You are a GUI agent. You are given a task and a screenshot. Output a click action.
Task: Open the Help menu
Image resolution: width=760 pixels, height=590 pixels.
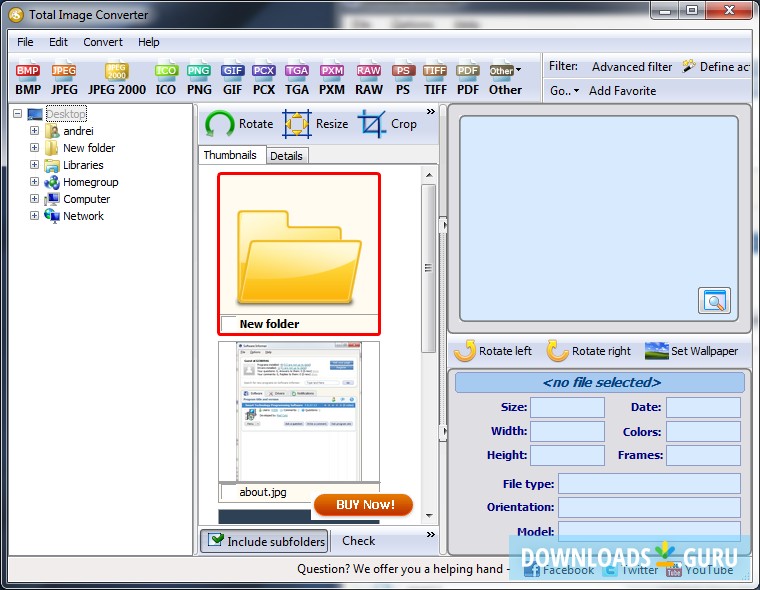click(x=148, y=42)
